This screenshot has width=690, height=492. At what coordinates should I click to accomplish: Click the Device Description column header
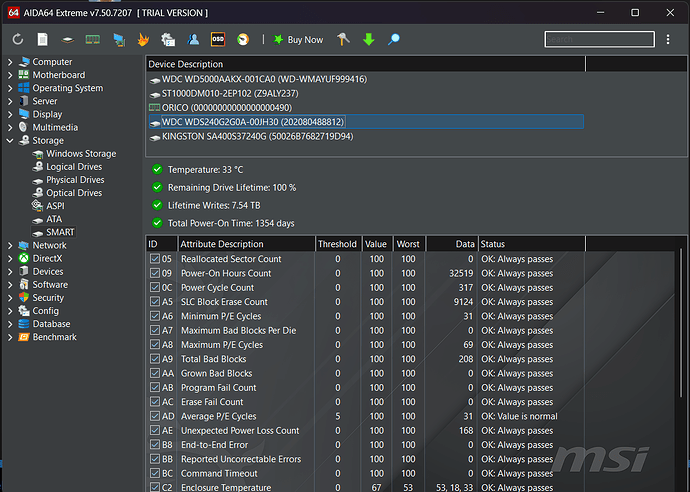pyautogui.click(x=366, y=64)
